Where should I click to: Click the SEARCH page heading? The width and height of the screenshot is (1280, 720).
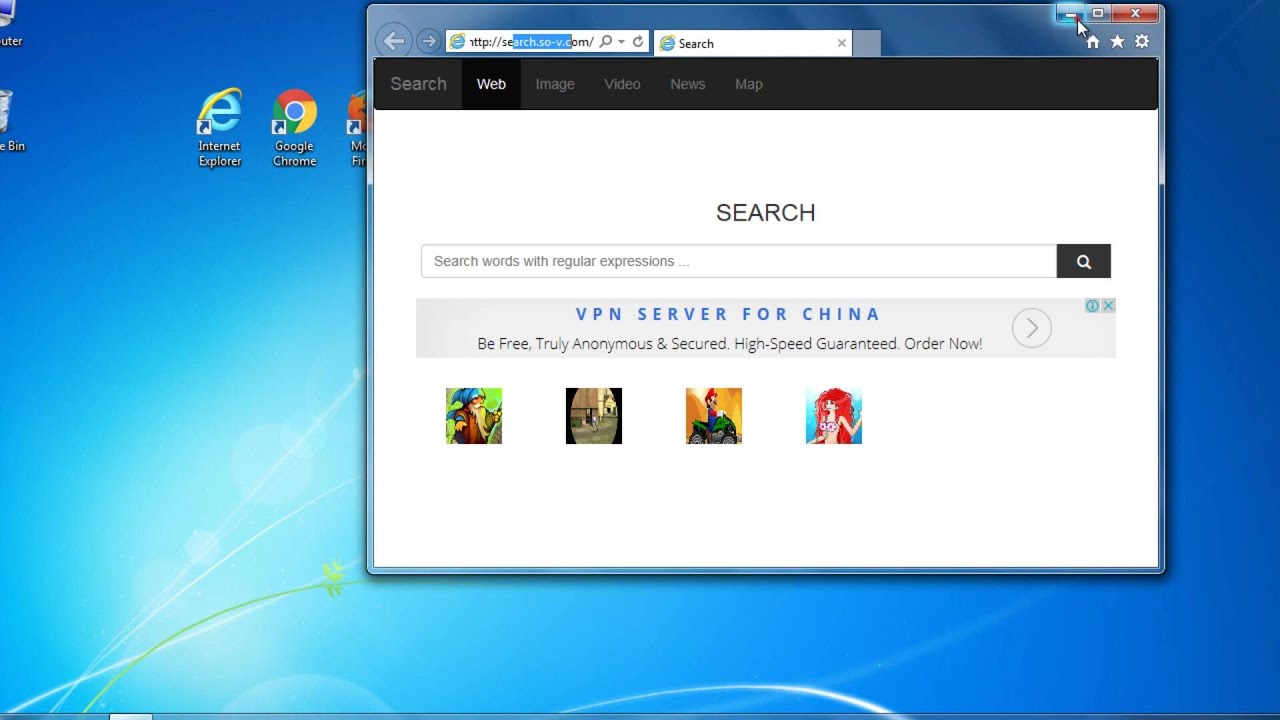point(766,213)
